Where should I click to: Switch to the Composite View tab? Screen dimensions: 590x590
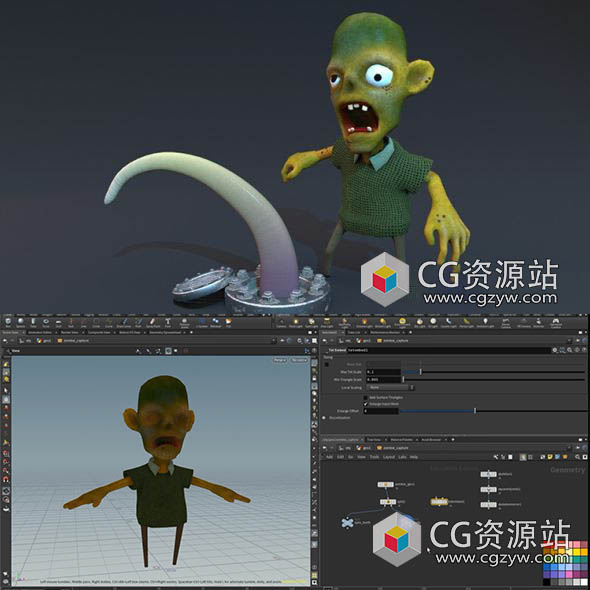[x=99, y=332]
